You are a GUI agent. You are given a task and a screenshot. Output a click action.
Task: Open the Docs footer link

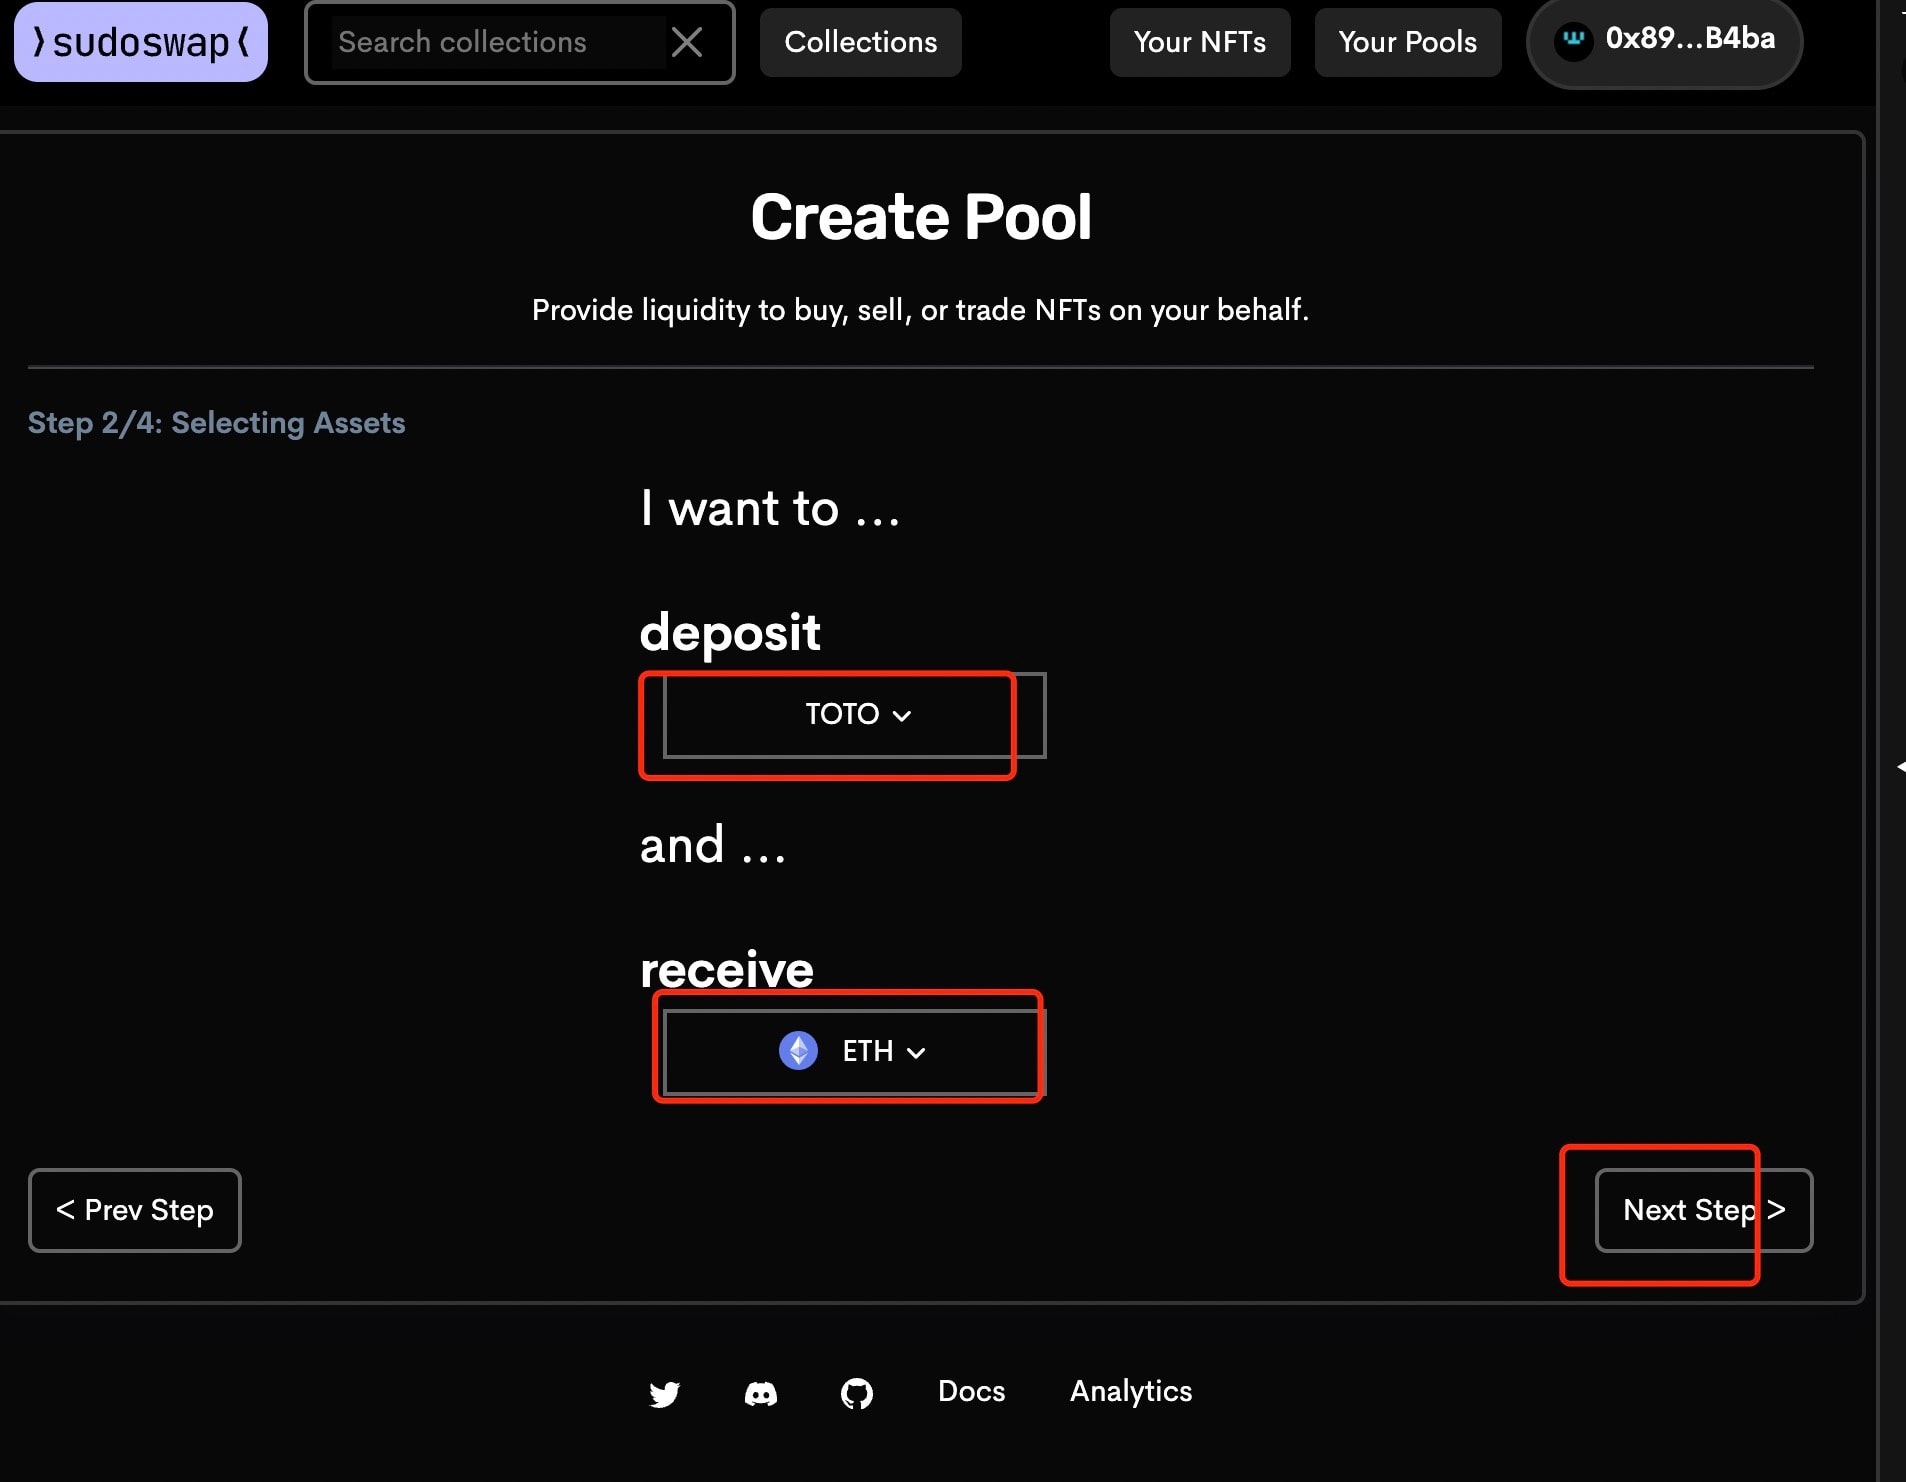coord(971,1391)
